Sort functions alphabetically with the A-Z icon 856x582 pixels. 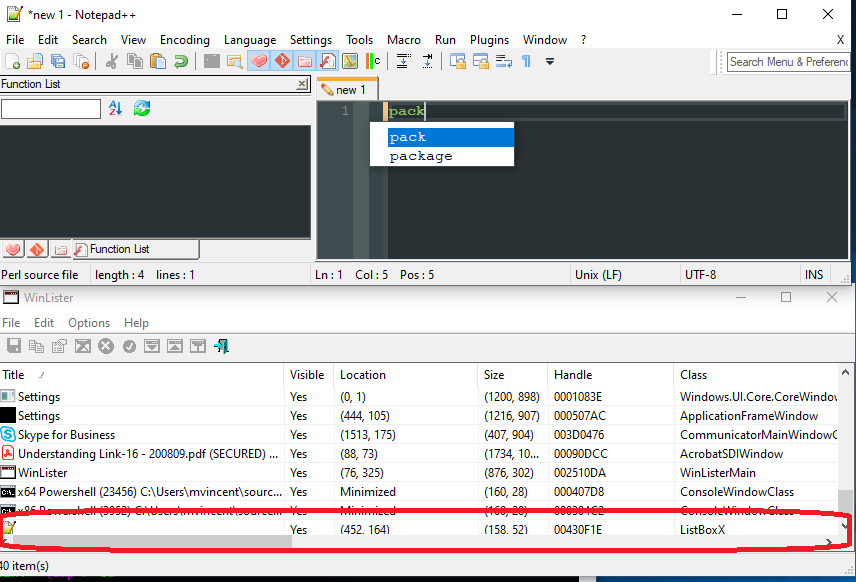pyautogui.click(x=115, y=108)
